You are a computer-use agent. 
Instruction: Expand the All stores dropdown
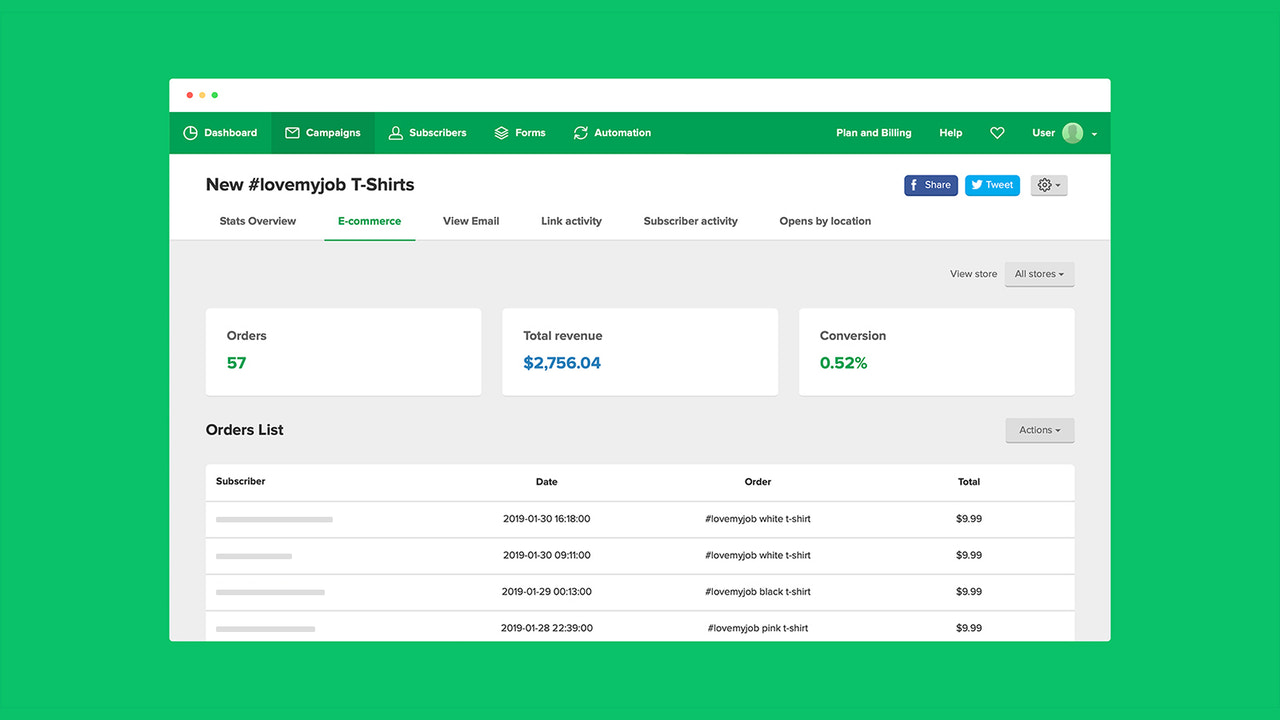[1039, 274]
